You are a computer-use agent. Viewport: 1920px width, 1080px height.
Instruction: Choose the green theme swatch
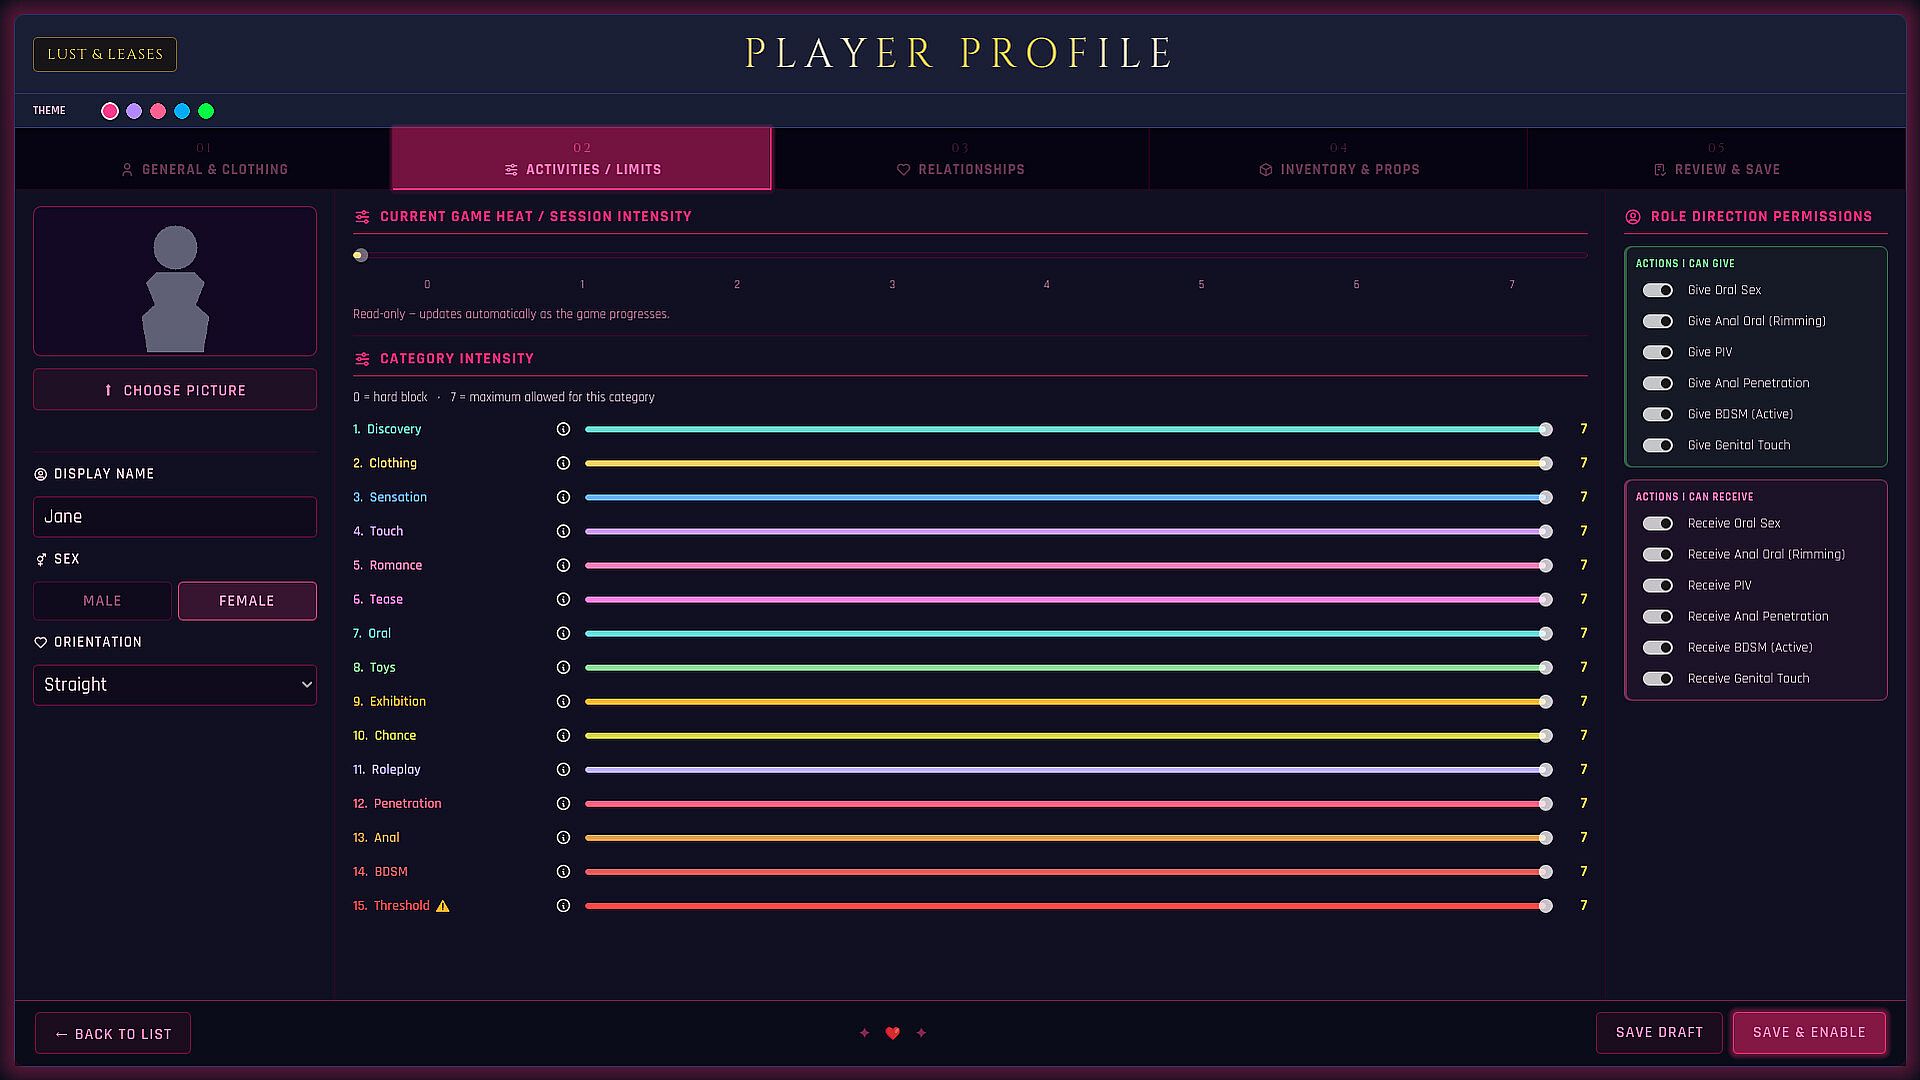[x=206, y=111]
